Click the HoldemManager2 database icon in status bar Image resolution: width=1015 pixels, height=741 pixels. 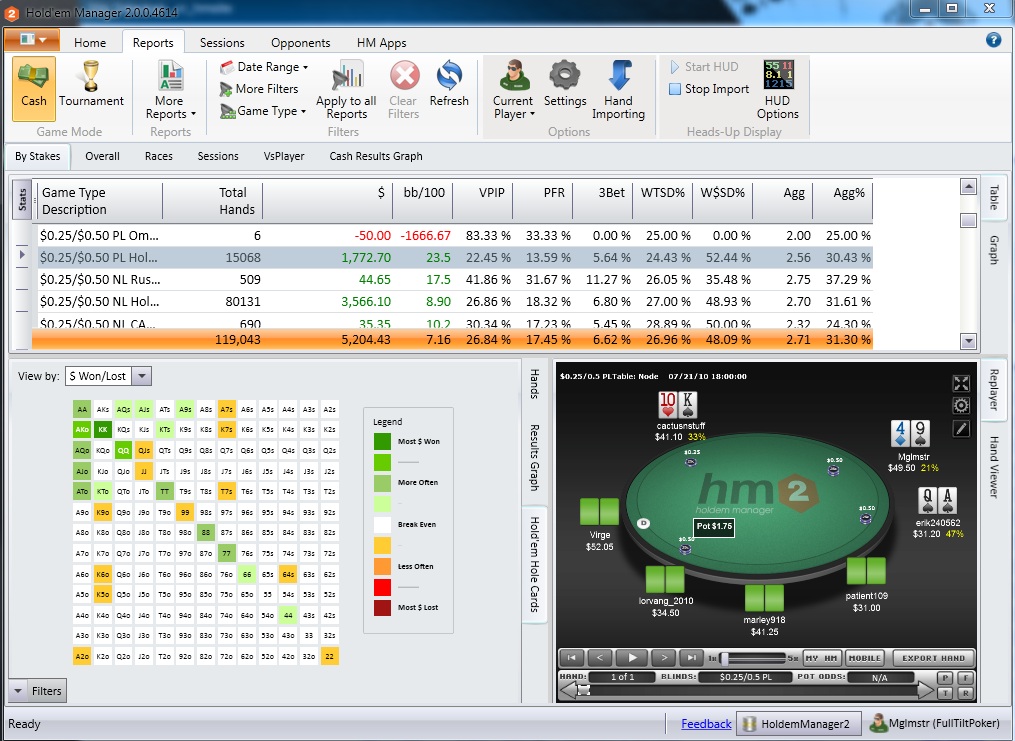coord(750,724)
